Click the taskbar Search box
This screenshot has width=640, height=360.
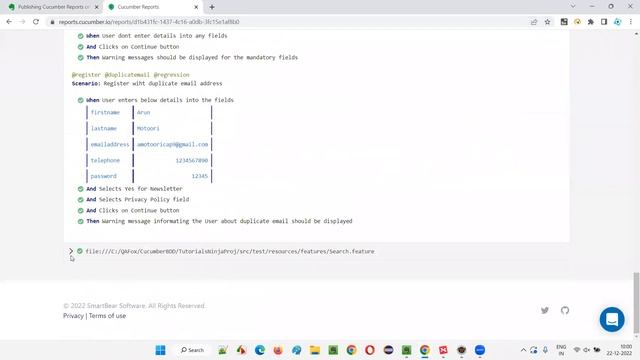[192, 350]
